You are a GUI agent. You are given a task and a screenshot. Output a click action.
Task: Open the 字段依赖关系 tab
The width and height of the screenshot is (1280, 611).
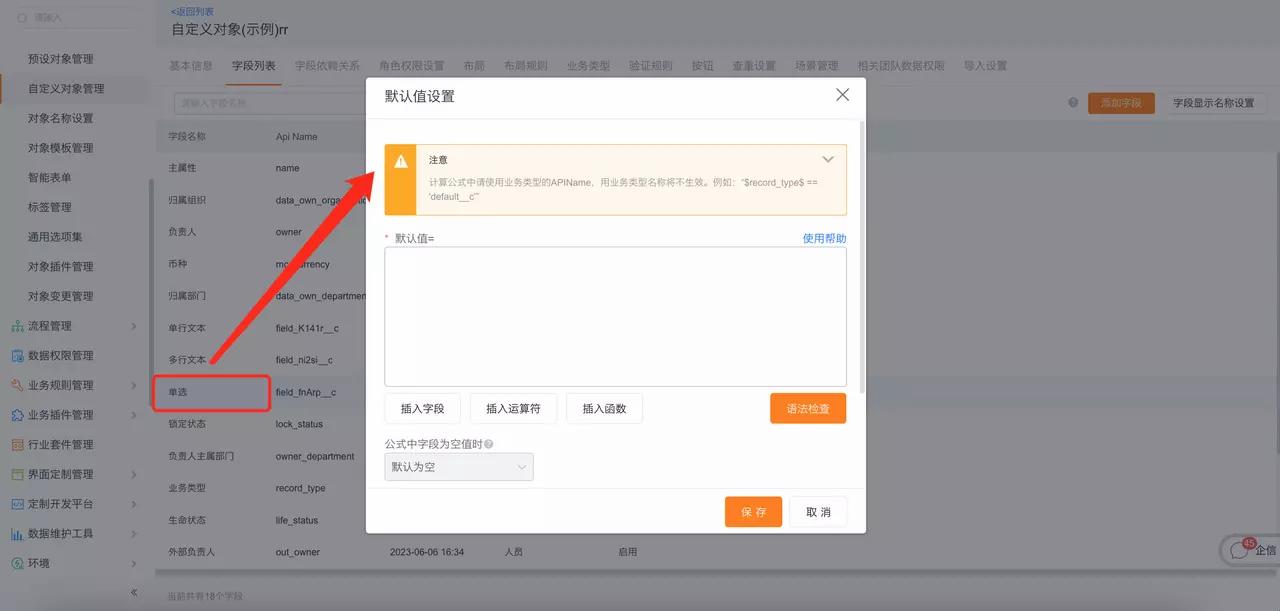(327, 66)
